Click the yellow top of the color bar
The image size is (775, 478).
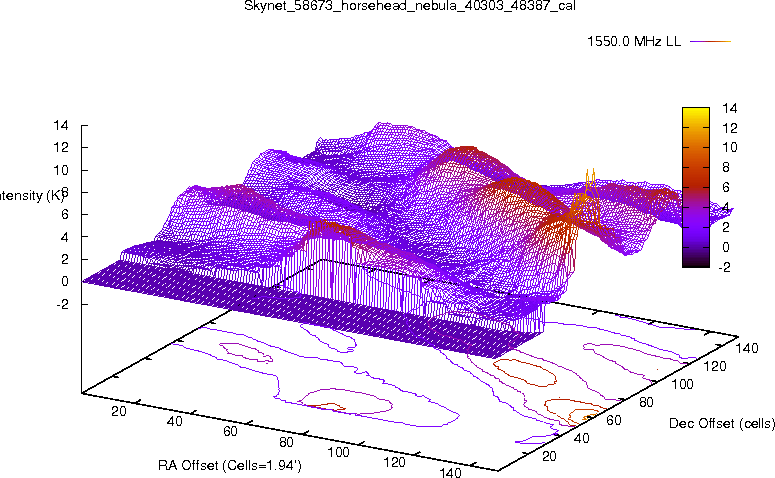coord(694,111)
